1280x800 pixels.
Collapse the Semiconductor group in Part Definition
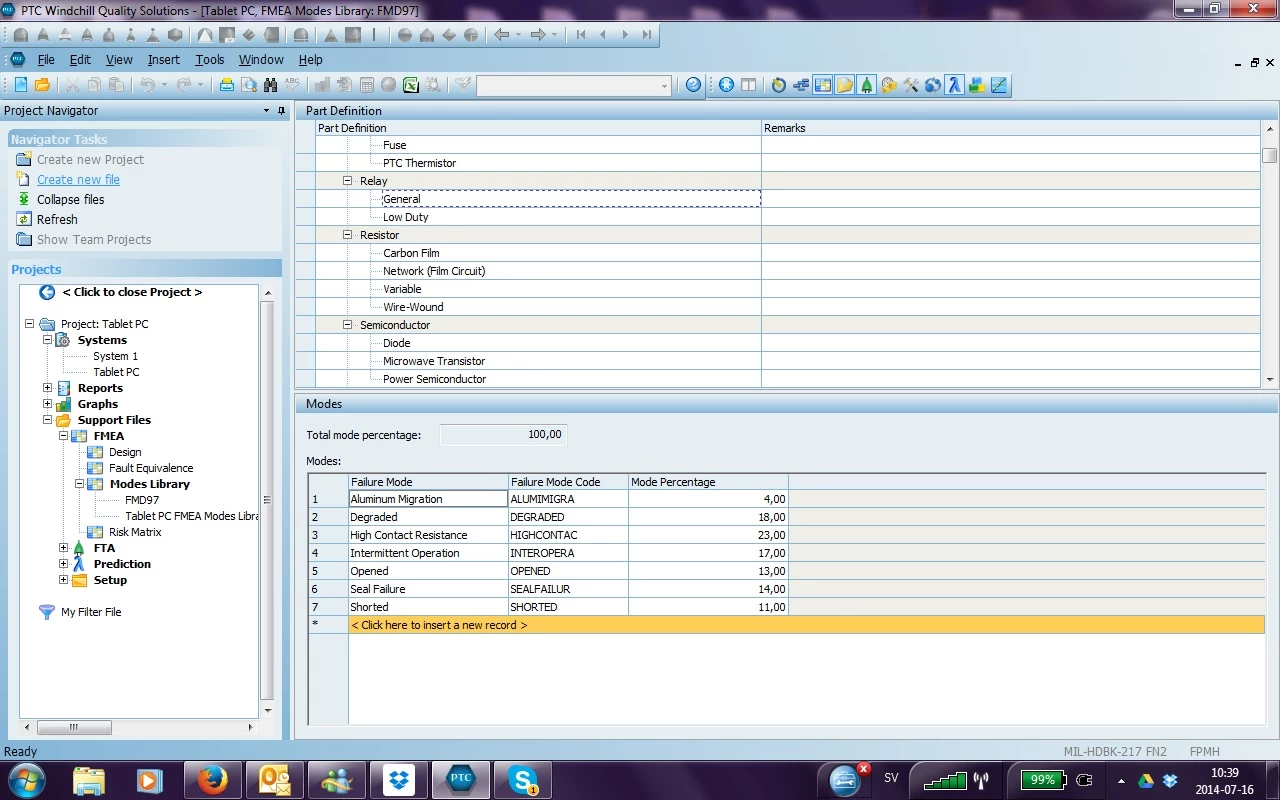pos(348,325)
